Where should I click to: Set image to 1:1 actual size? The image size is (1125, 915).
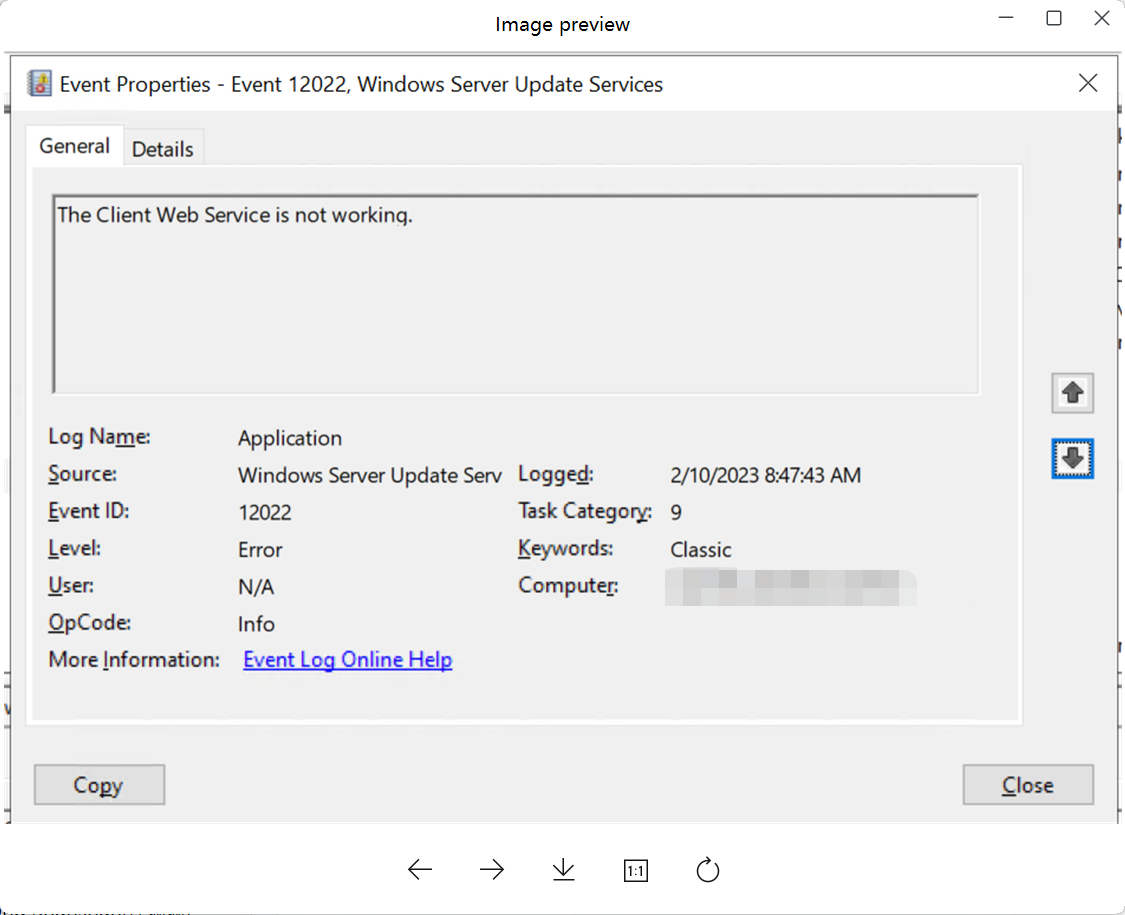pos(636,871)
